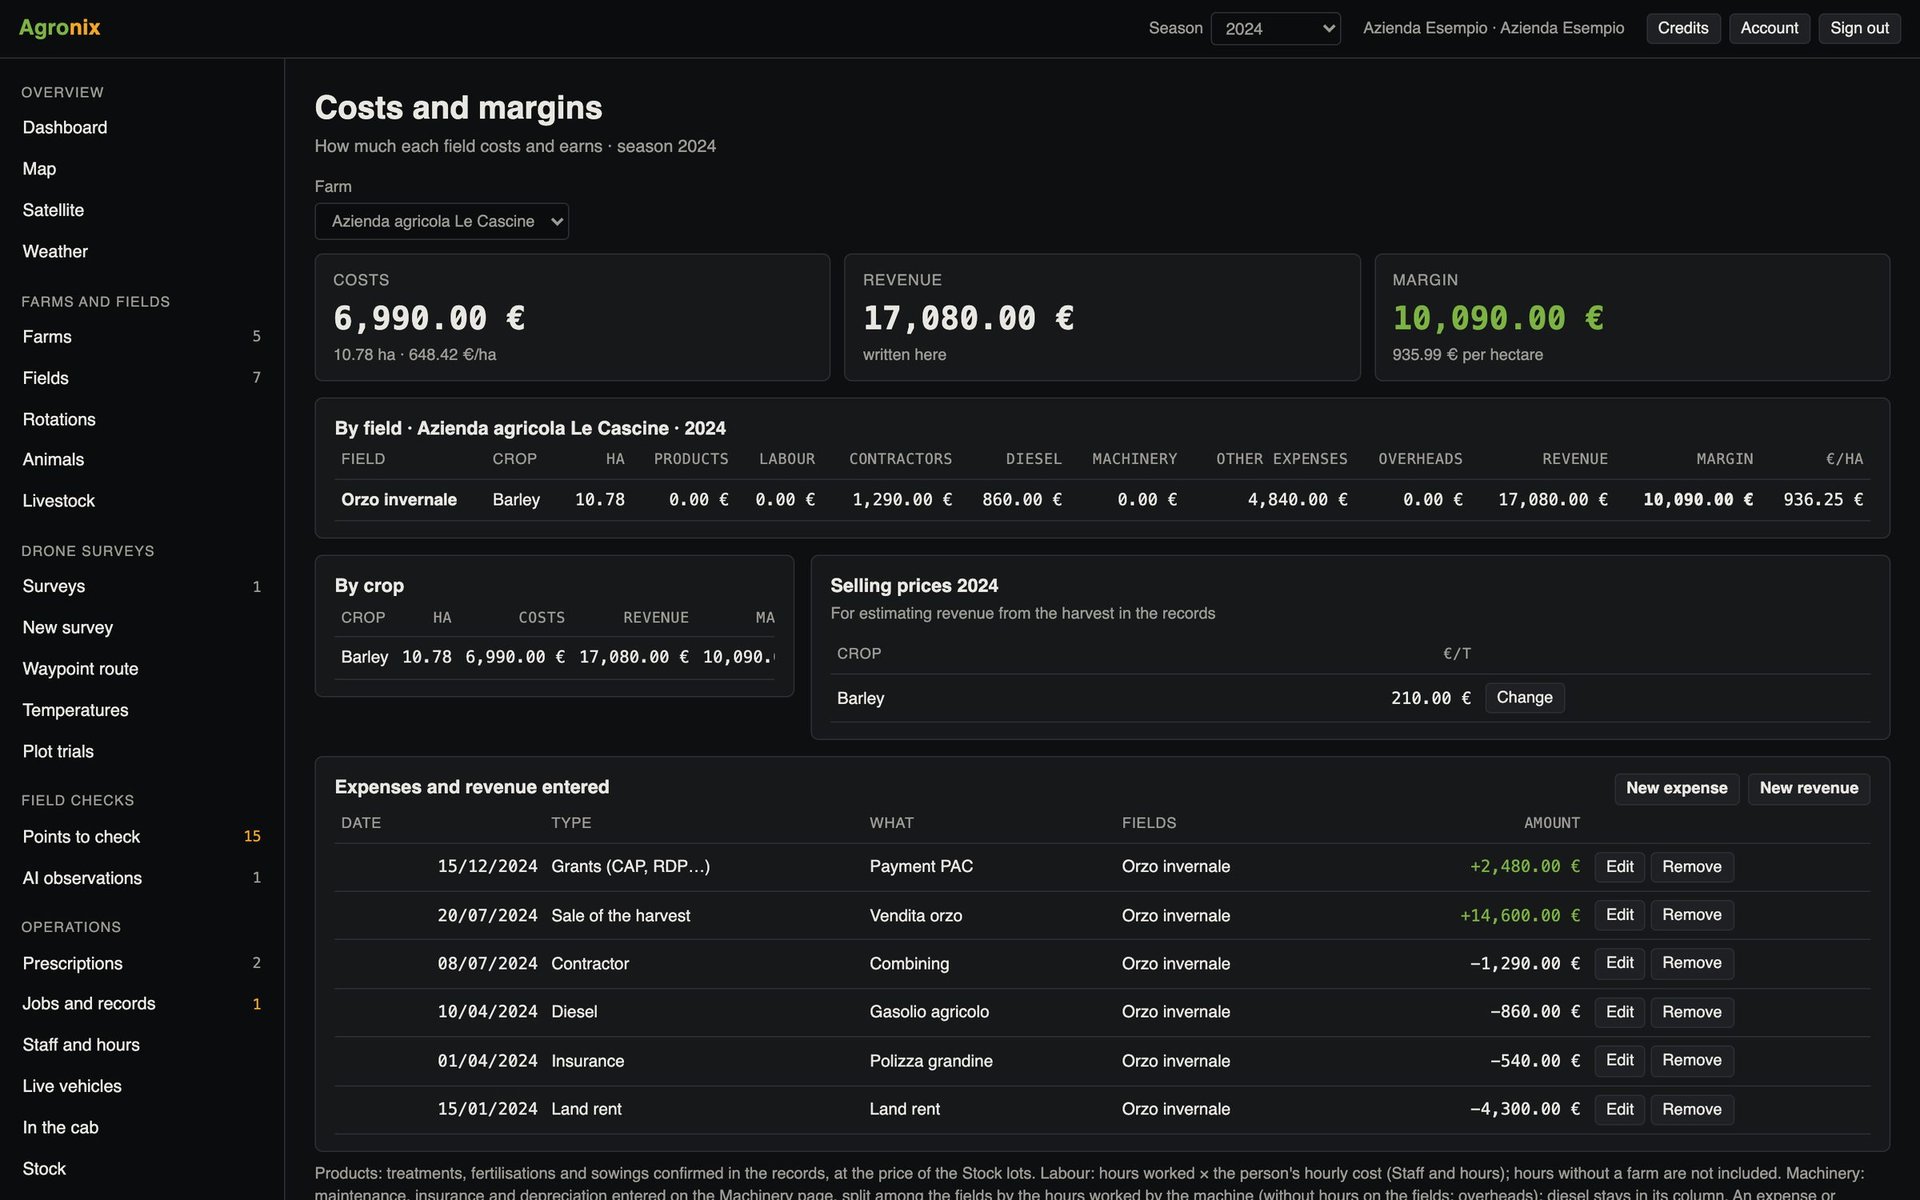This screenshot has width=1920, height=1200.
Task: Edit the Polizza grandine entry
Action: [x=1619, y=1060]
